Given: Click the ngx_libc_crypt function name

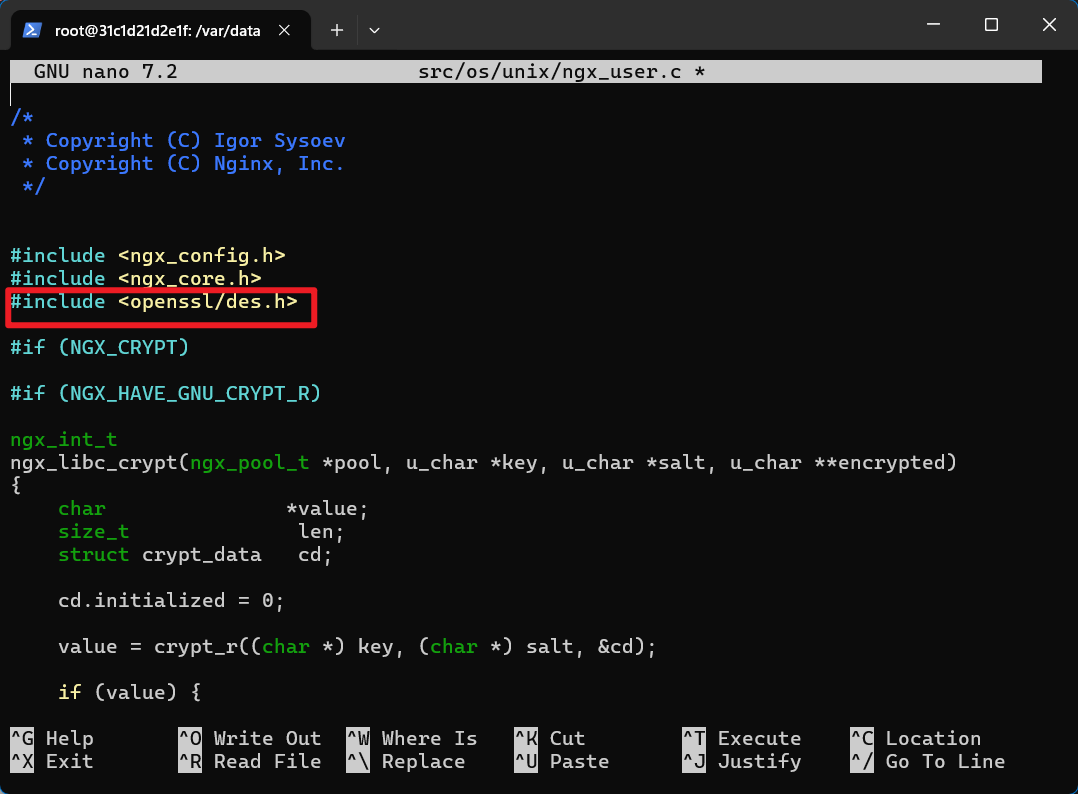Looking at the screenshot, I should (x=94, y=463).
